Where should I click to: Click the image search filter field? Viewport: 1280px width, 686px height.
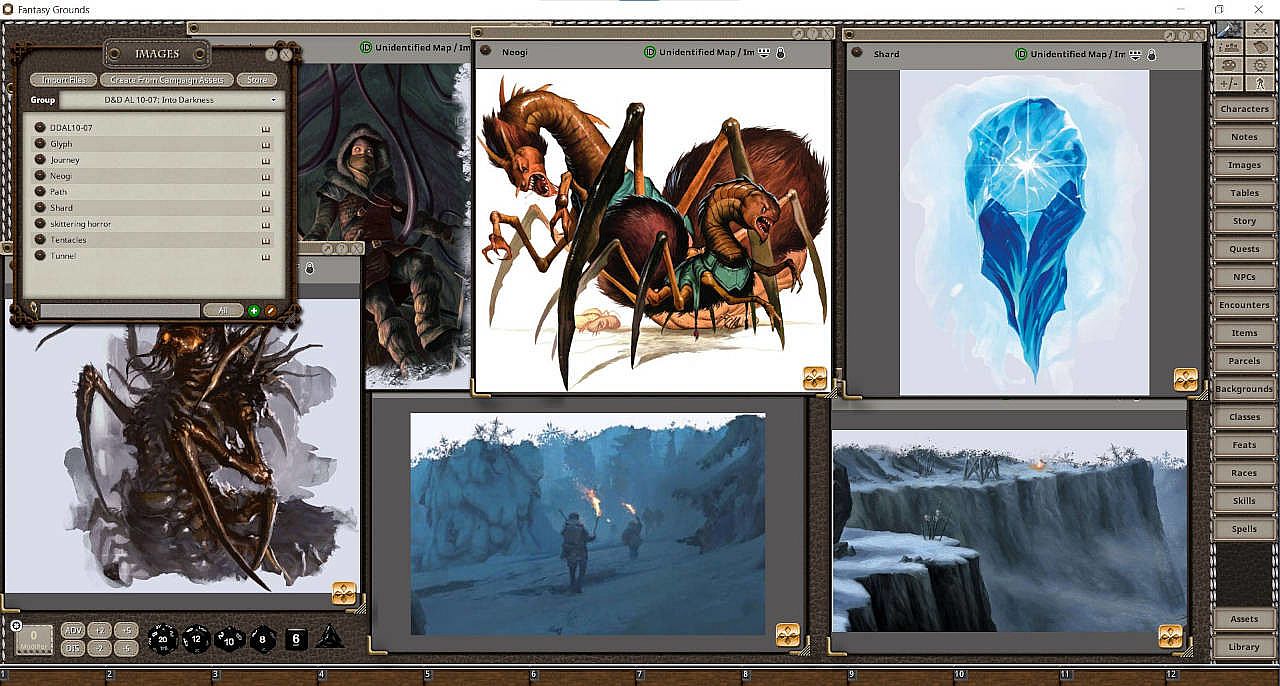(120, 311)
